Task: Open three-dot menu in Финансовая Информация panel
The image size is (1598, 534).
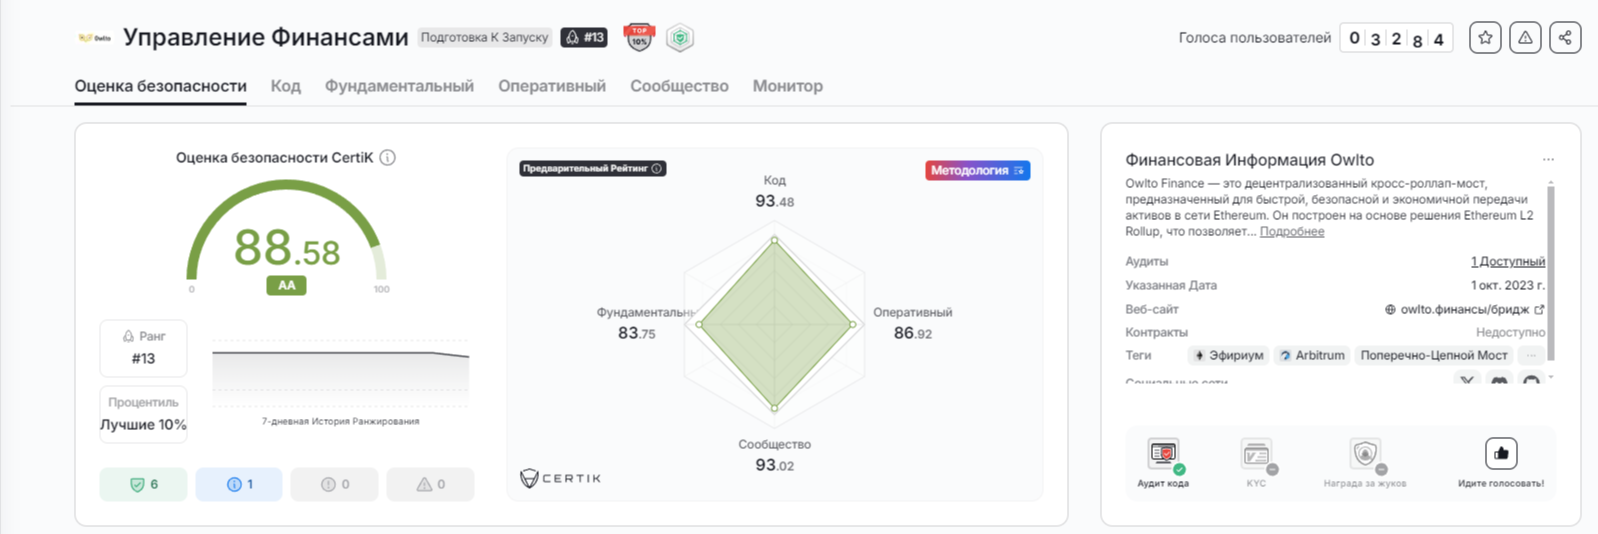Action: pyautogui.click(x=1548, y=160)
